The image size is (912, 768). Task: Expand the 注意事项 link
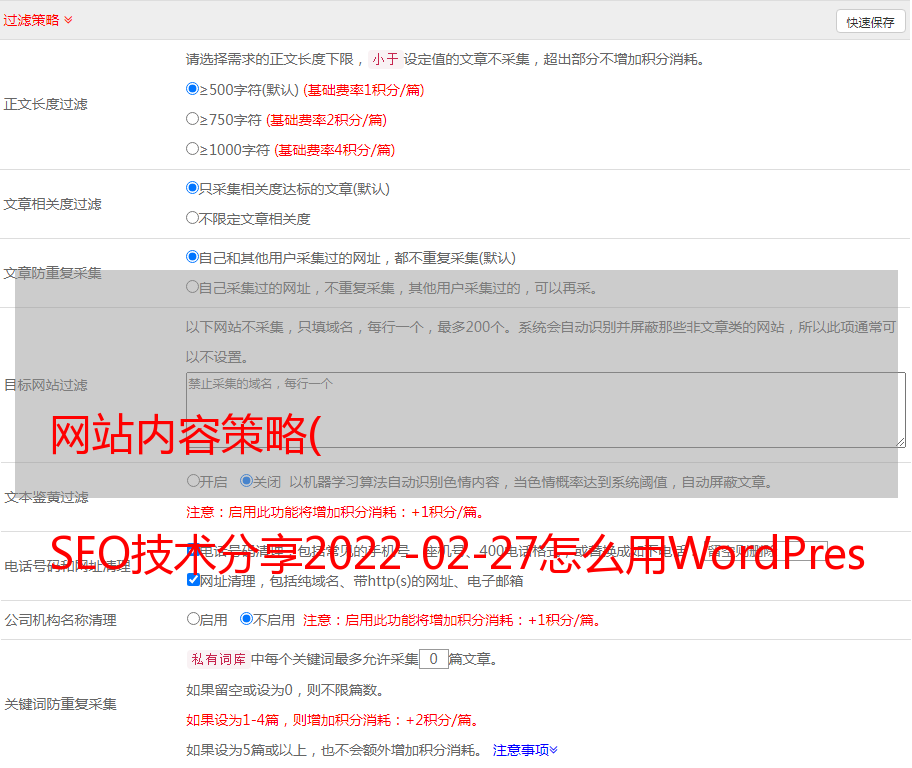[x=525, y=750]
